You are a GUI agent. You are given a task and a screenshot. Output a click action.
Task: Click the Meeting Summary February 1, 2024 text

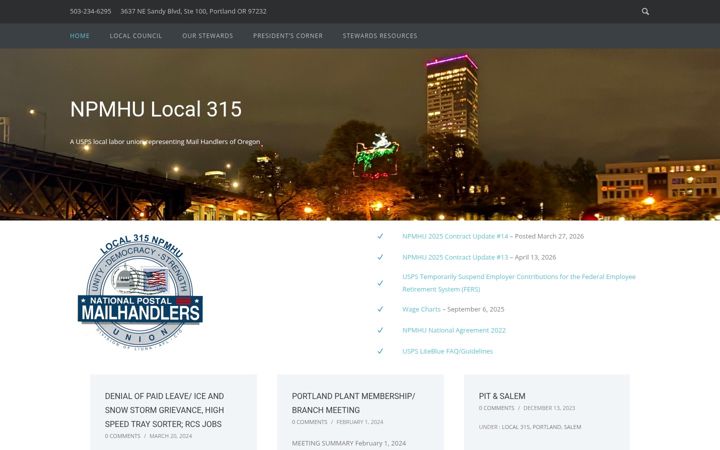(349, 443)
